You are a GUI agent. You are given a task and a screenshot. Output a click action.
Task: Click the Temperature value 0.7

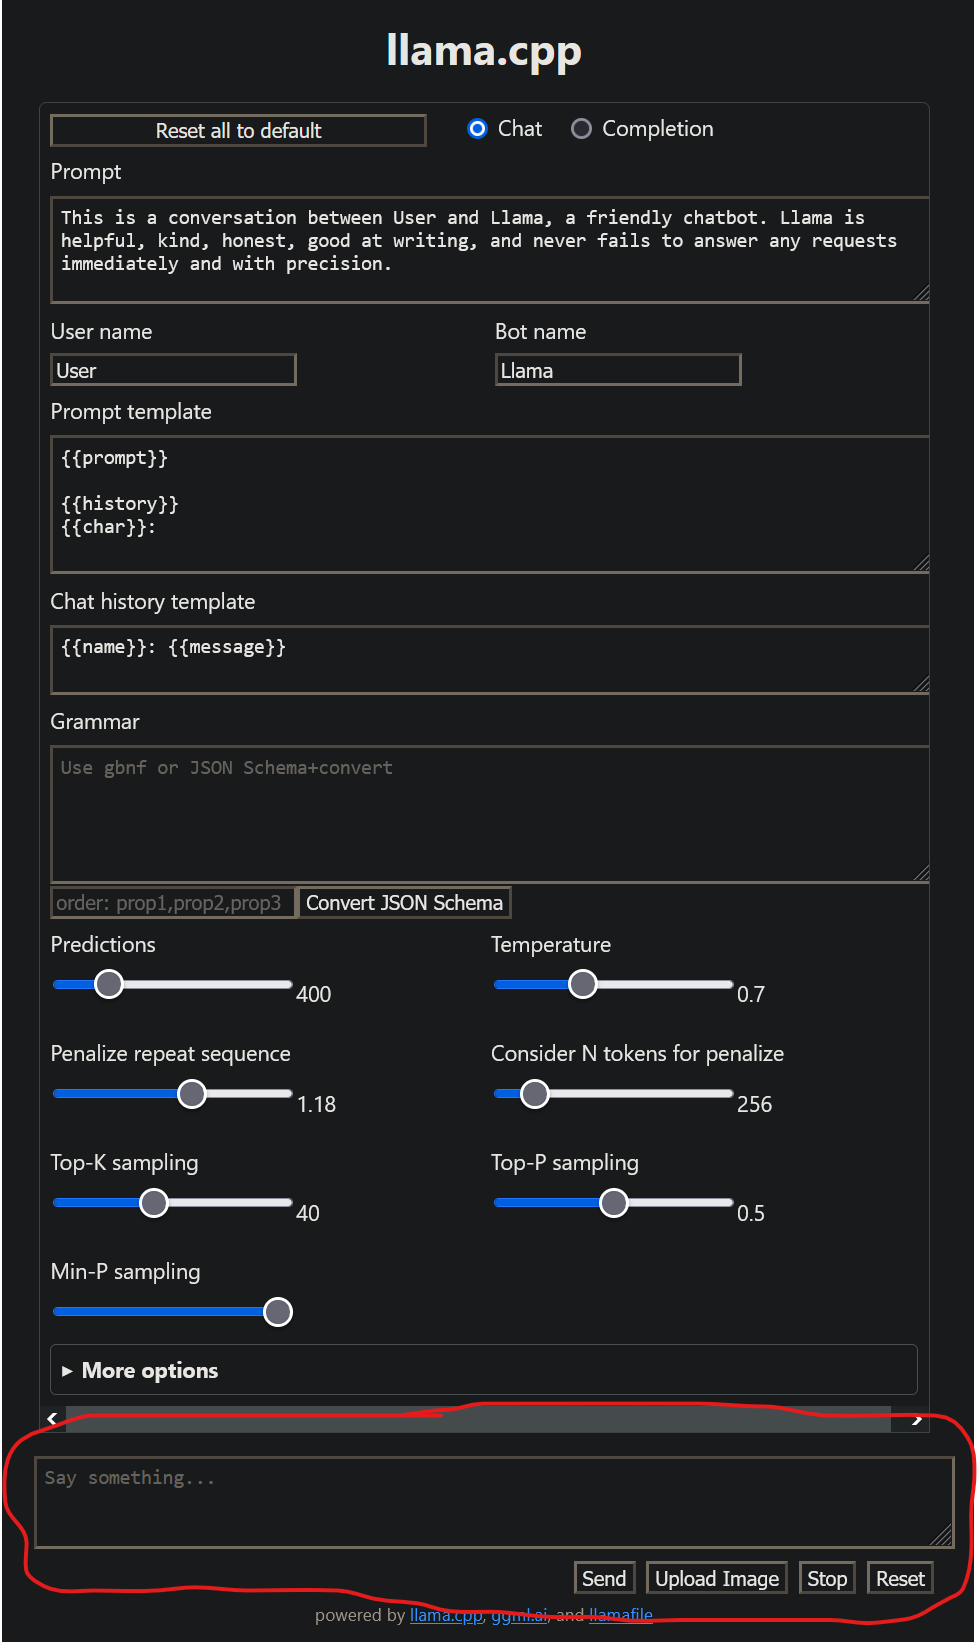(751, 994)
